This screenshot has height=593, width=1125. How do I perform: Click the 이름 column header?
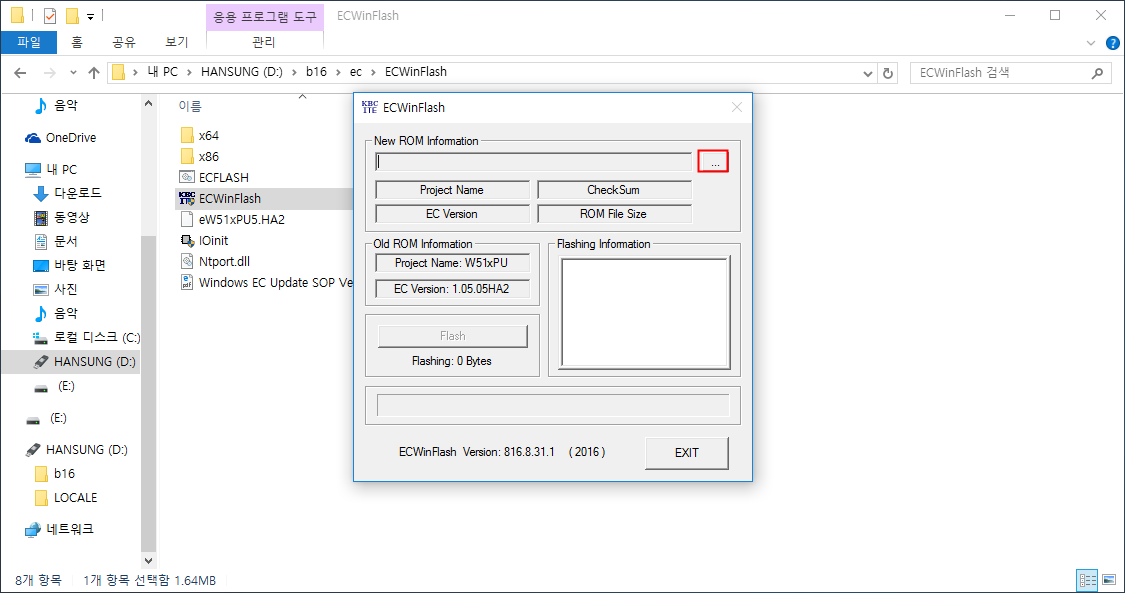[x=190, y=107]
